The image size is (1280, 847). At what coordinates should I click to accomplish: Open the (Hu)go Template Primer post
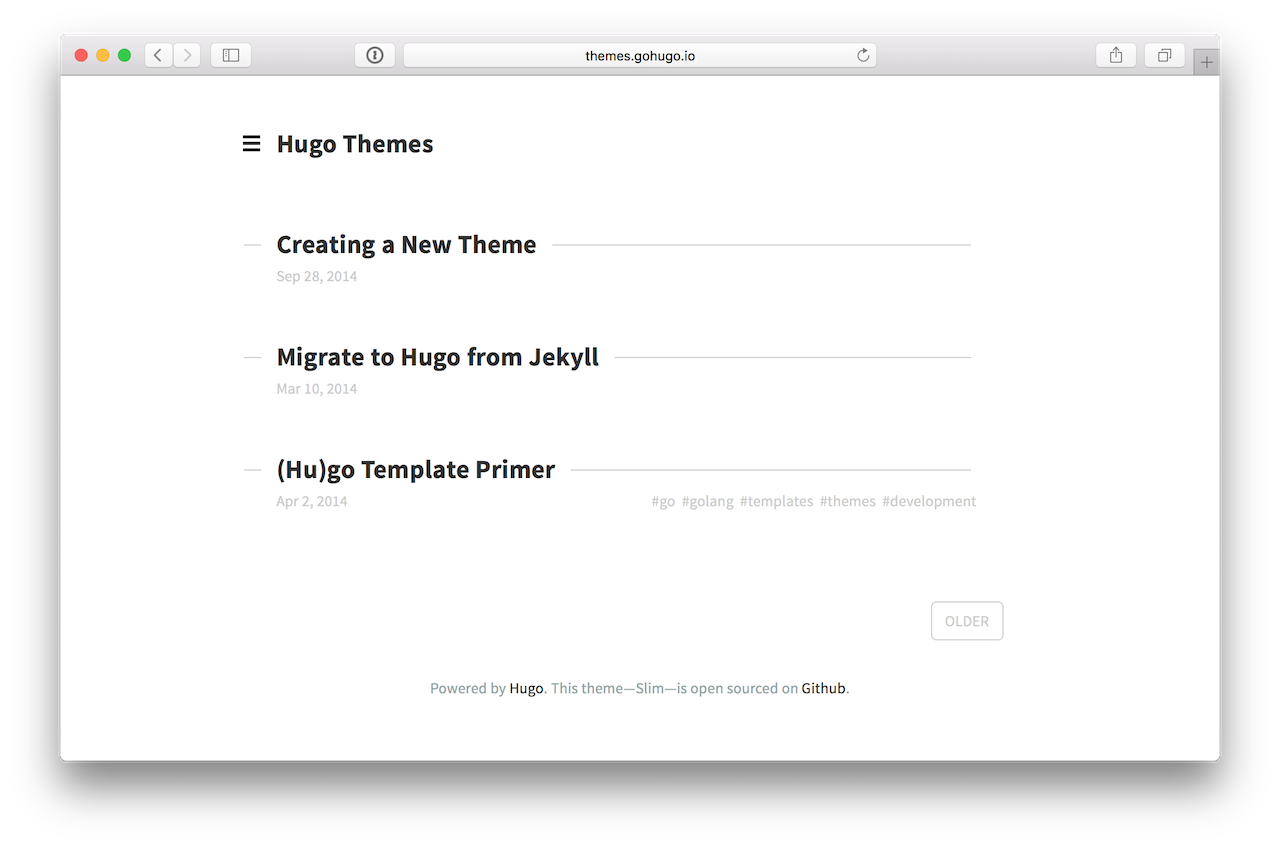pos(416,470)
